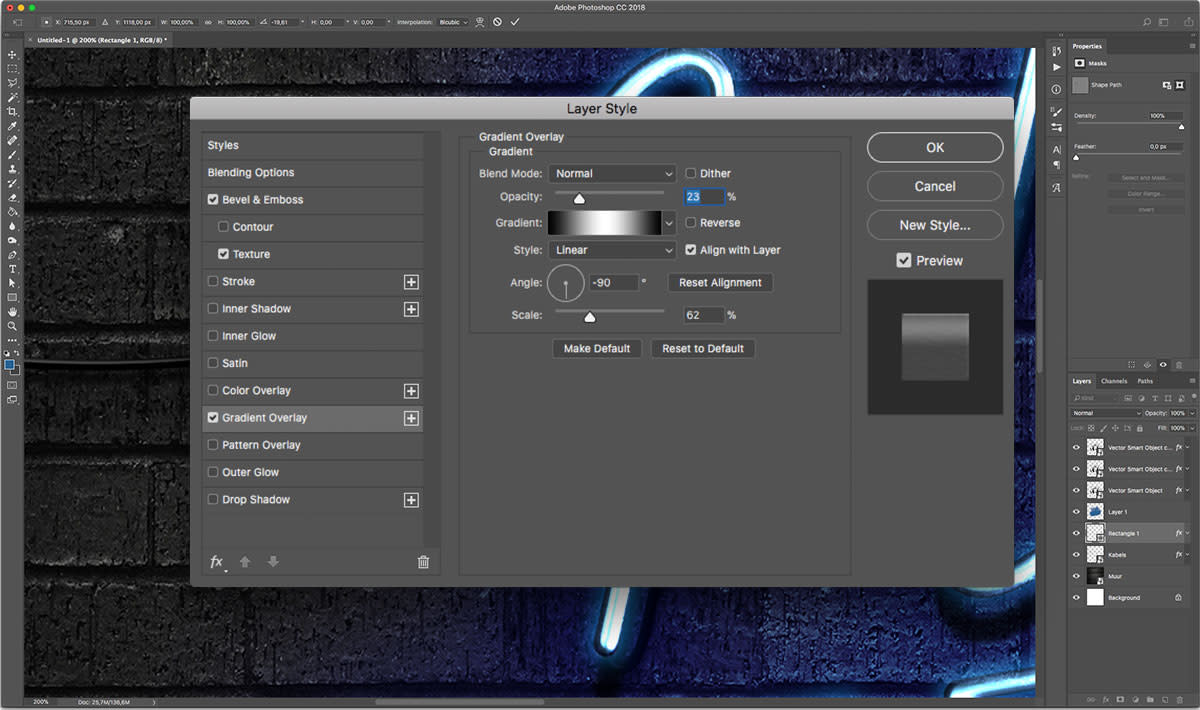1200x710 pixels.
Task: Hide the Layer 1 layer
Action: click(x=1076, y=511)
